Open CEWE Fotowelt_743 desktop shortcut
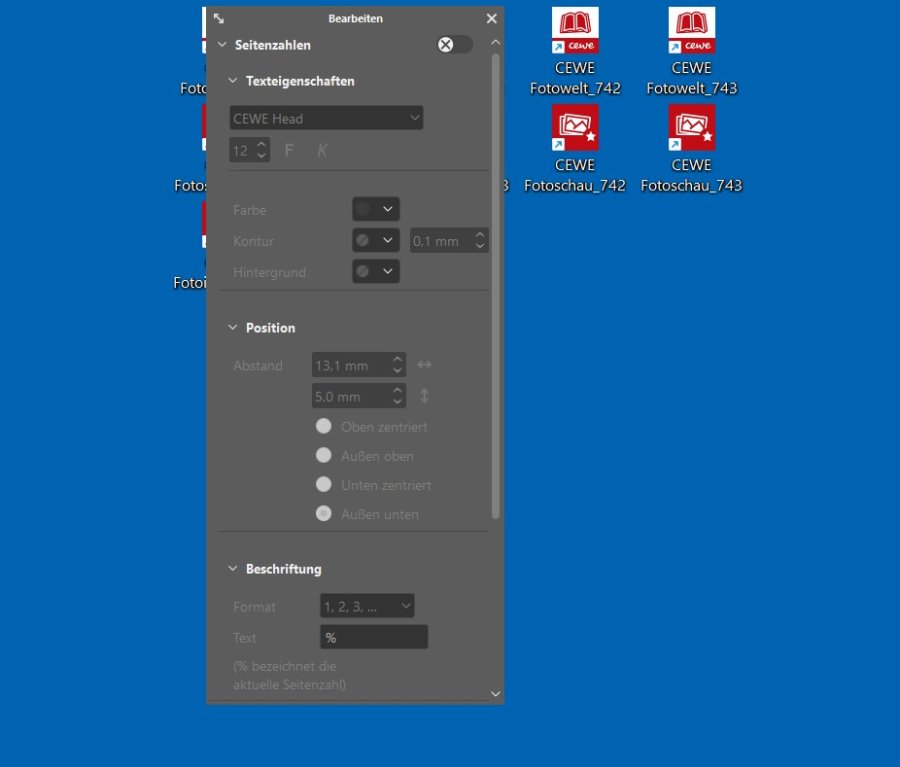900x767 pixels. (x=692, y=51)
